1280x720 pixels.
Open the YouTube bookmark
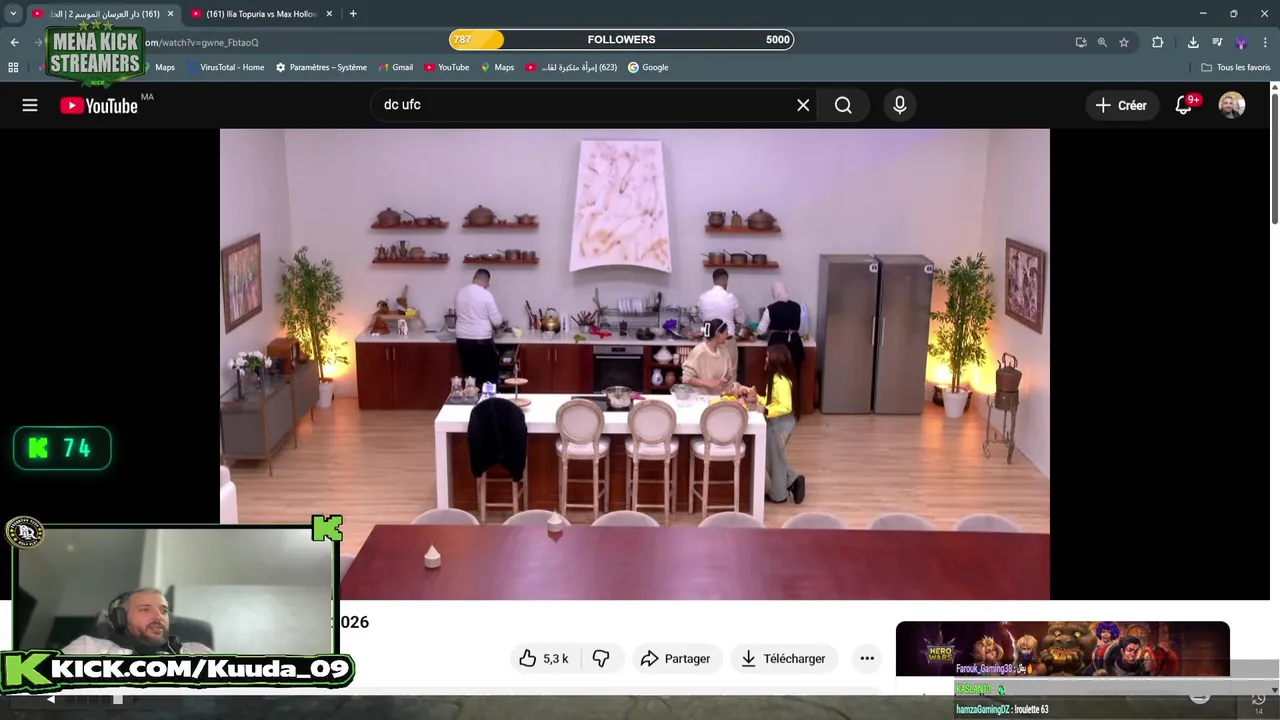point(447,67)
